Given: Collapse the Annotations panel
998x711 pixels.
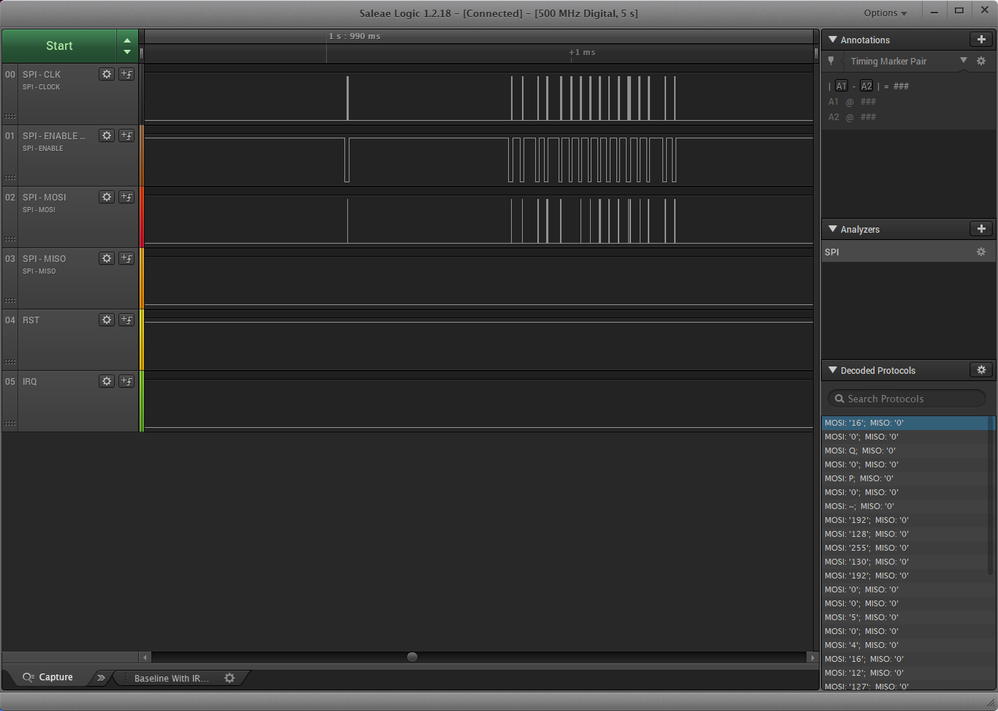Looking at the screenshot, I should 833,39.
